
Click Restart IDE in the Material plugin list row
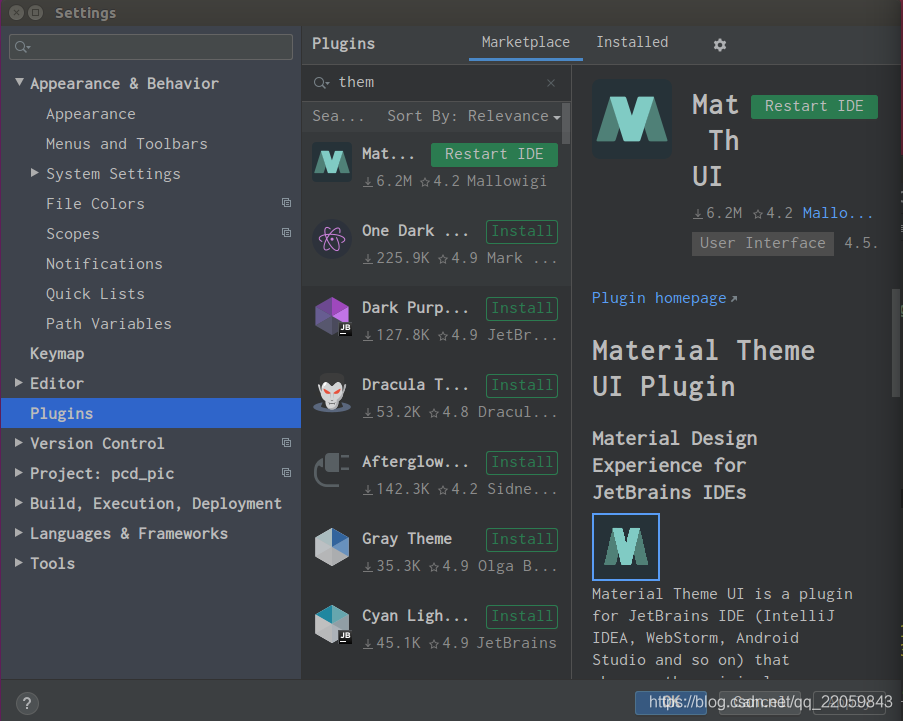pyautogui.click(x=494, y=154)
